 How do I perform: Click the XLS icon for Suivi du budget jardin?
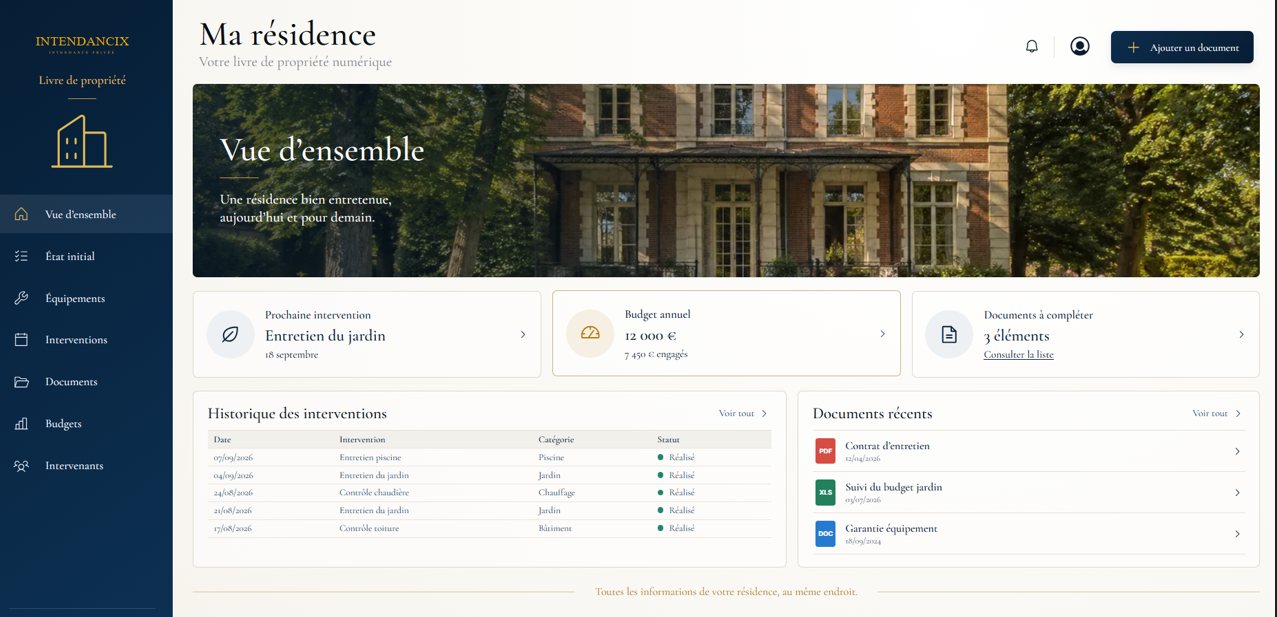click(x=825, y=492)
